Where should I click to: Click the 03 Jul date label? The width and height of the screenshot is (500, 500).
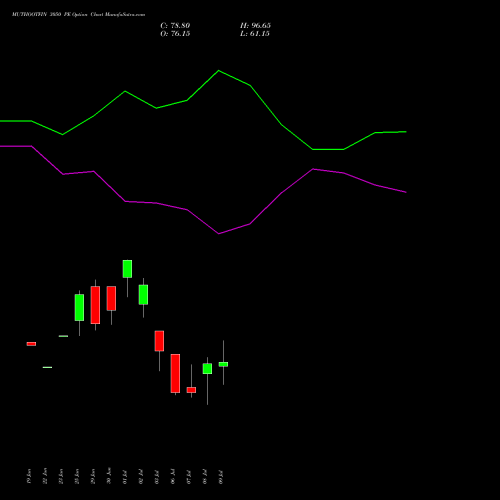click(x=157, y=476)
